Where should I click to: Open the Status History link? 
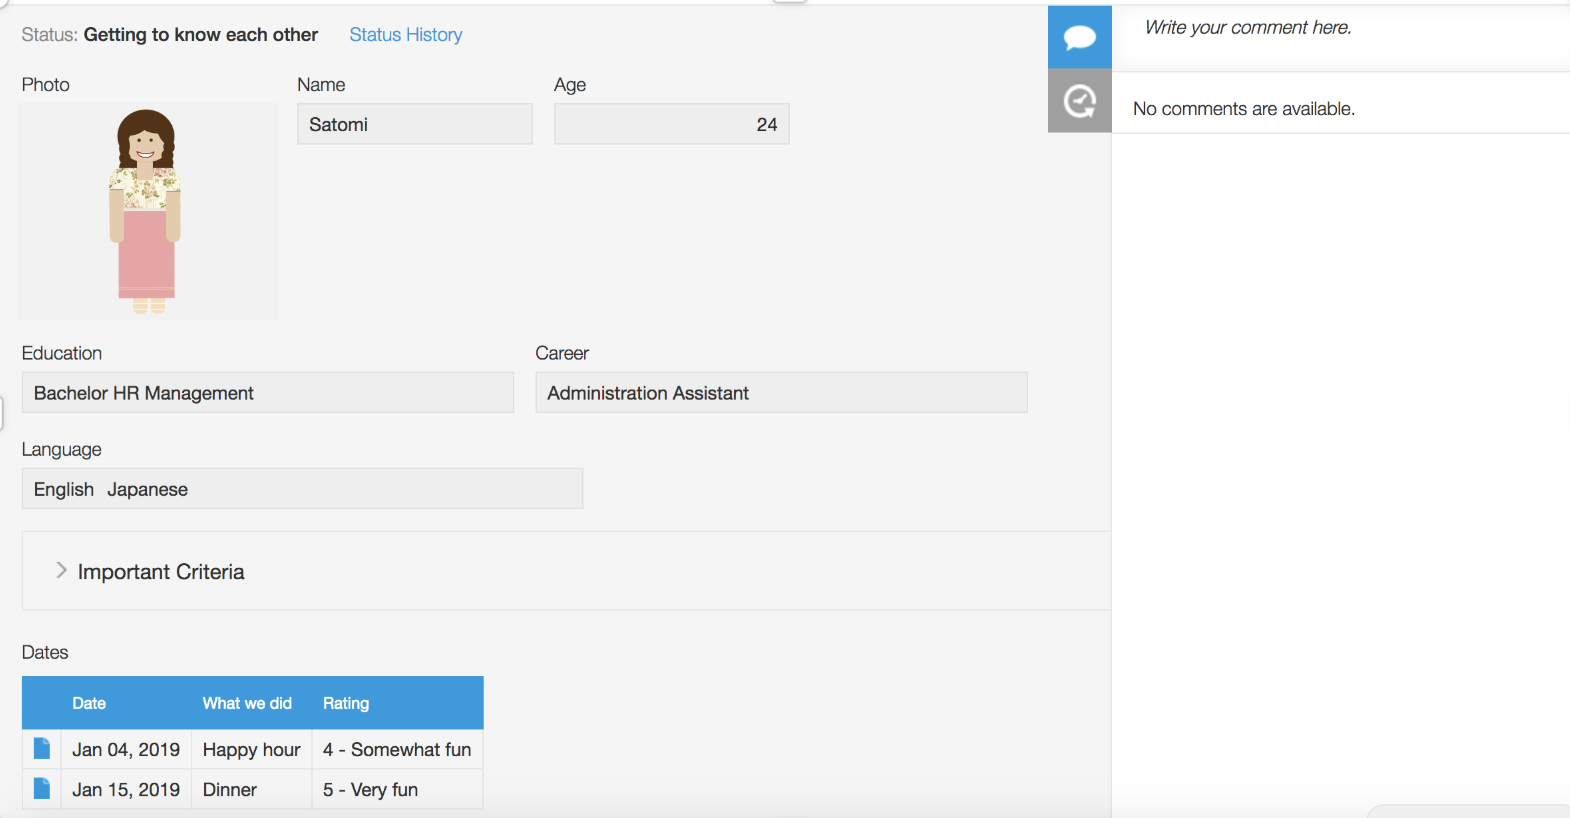(405, 35)
